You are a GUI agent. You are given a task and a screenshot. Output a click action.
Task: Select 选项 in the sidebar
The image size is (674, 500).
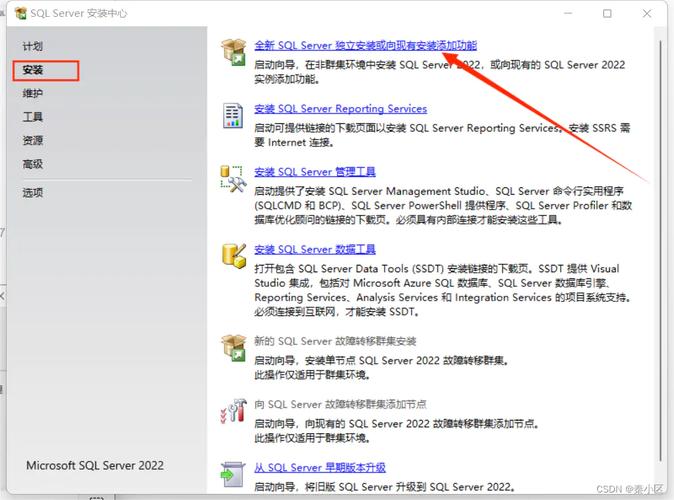[33, 193]
